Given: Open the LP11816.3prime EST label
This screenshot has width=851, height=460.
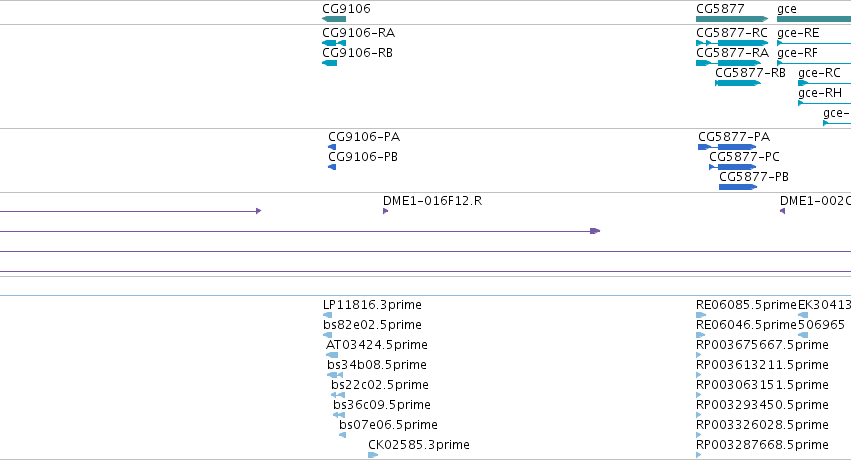Looking at the screenshot, I should pyautogui.click(x=372, y=305).
